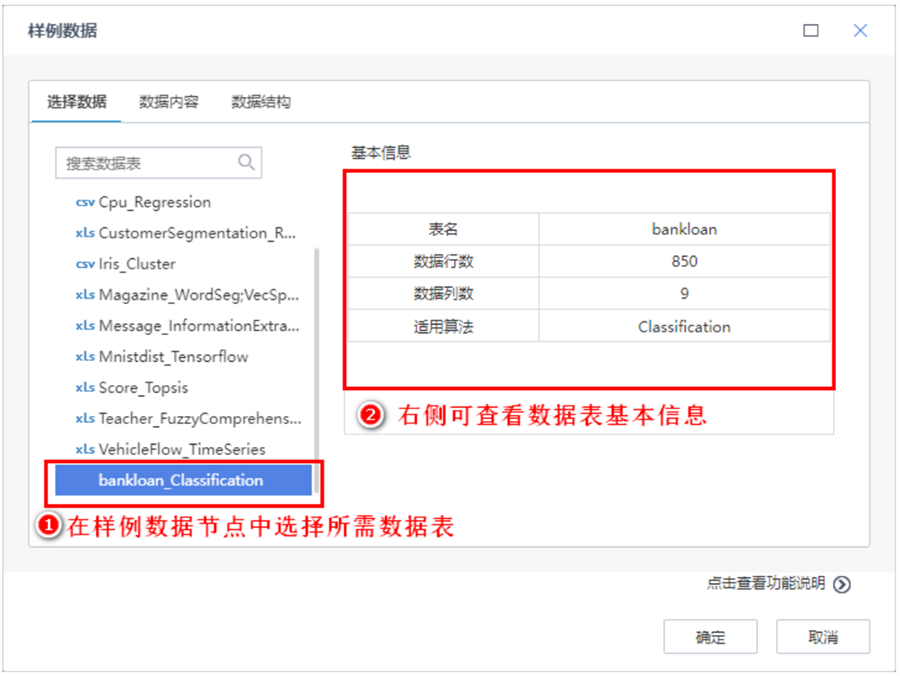This screenshot has height=676, width=900.
Task: Open the 点击查看功能说明 link
Action: [x=766, y=584]
